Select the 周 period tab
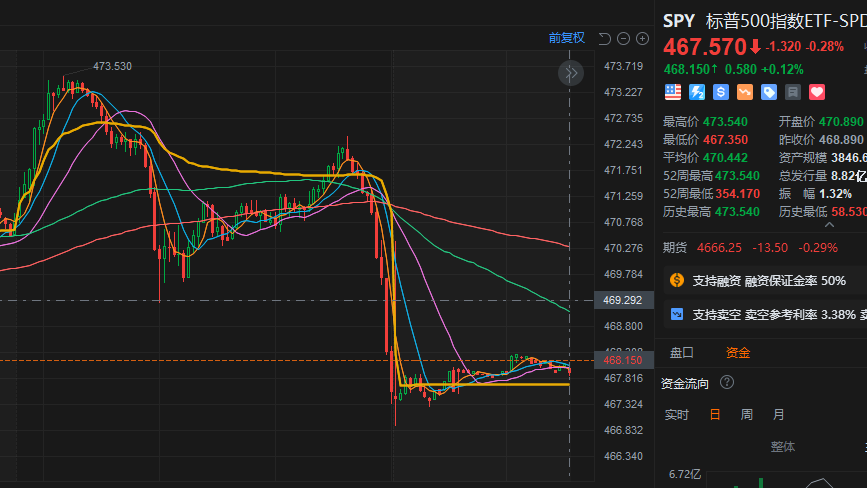This screenshot has width=867, height=488. (x=746, y=414)
